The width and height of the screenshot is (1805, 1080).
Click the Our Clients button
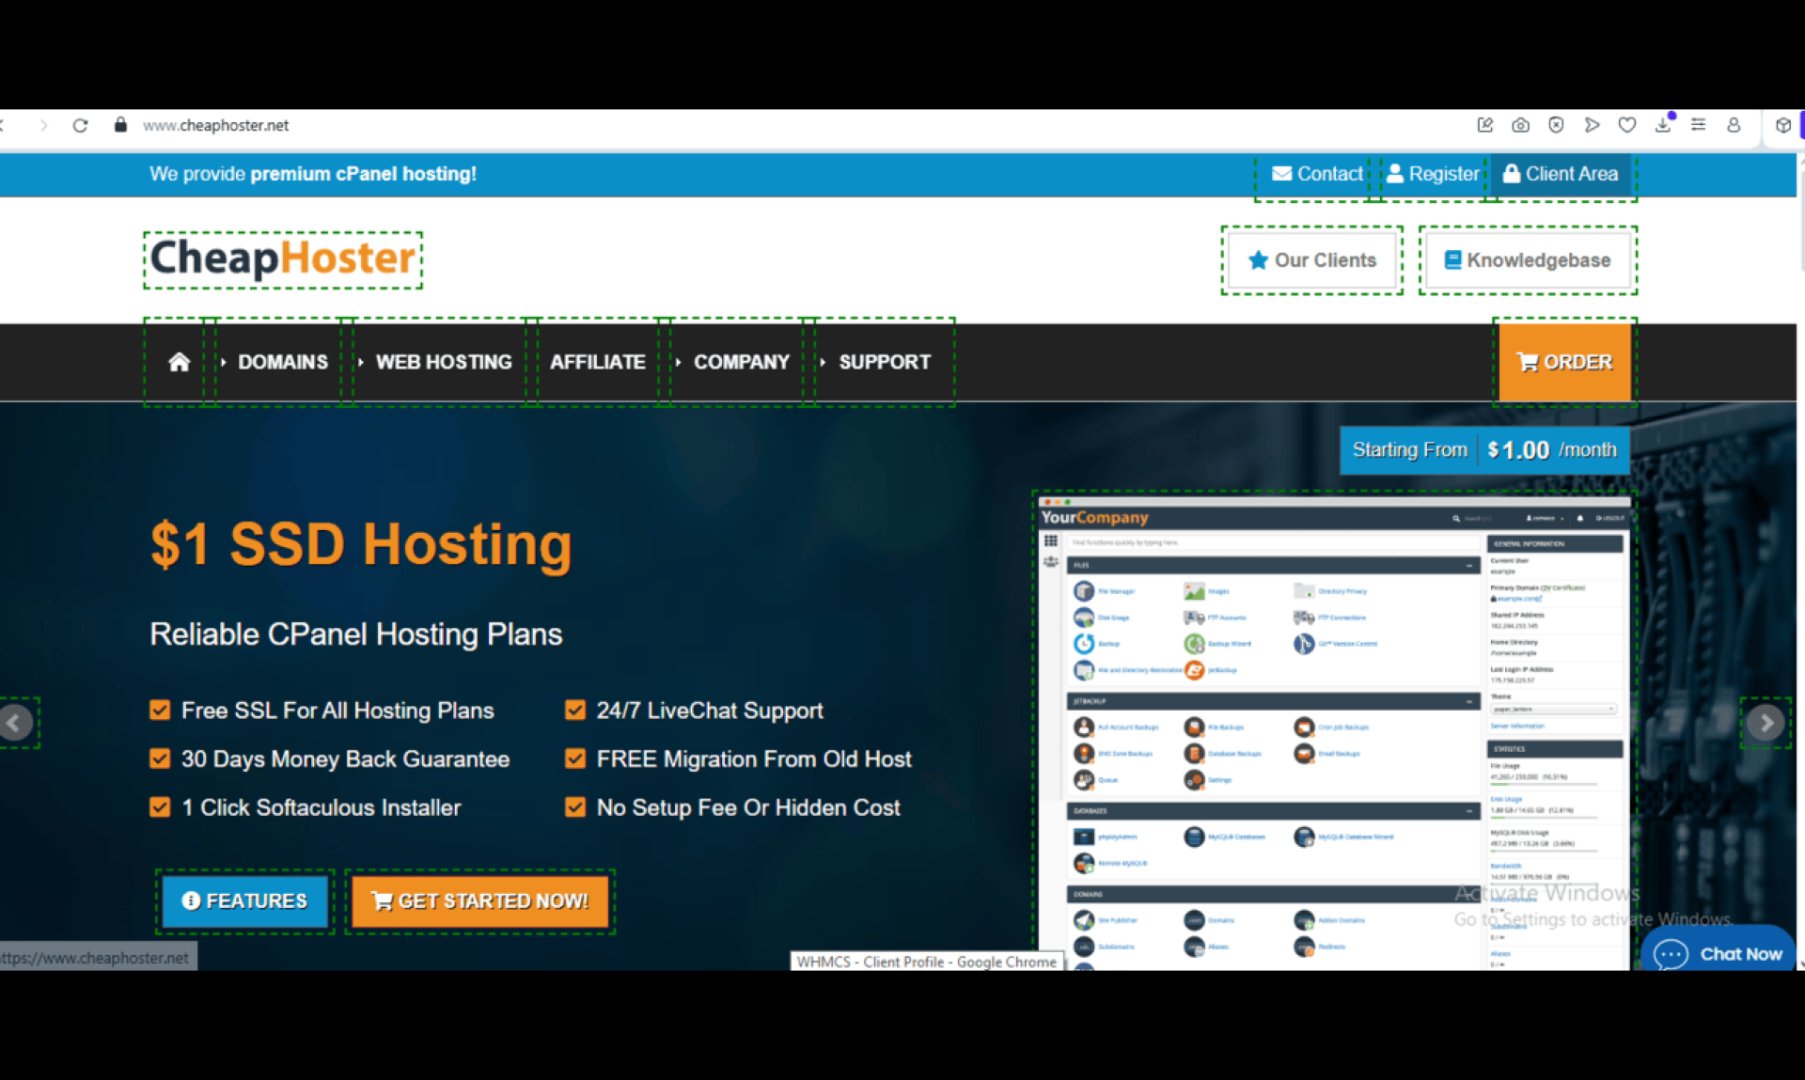point(1312,260)
